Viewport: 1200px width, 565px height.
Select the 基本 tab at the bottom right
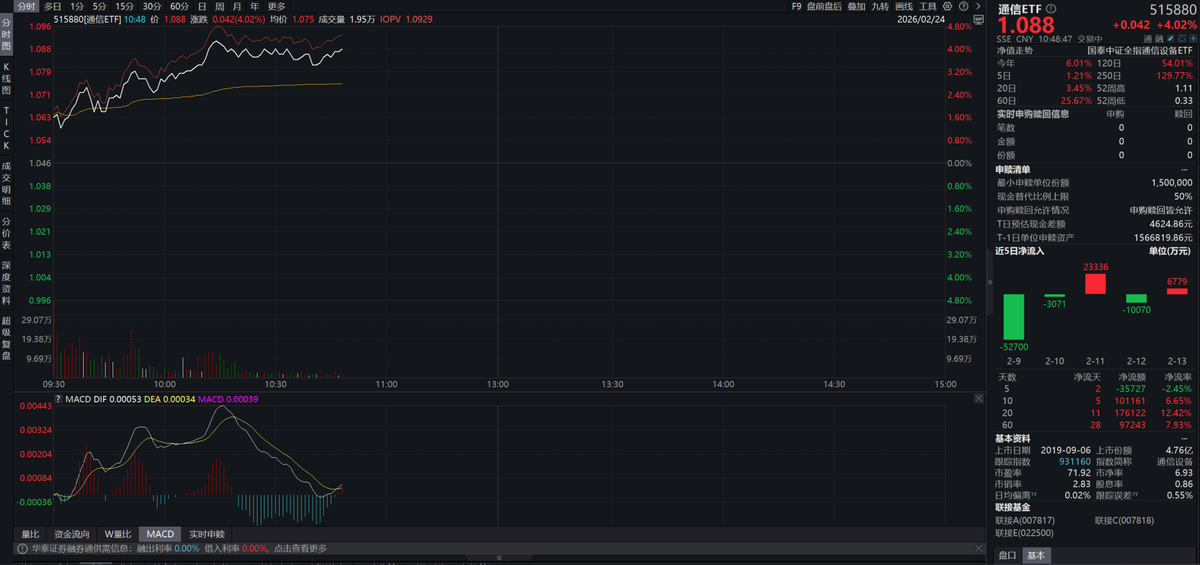[1036, 555]
